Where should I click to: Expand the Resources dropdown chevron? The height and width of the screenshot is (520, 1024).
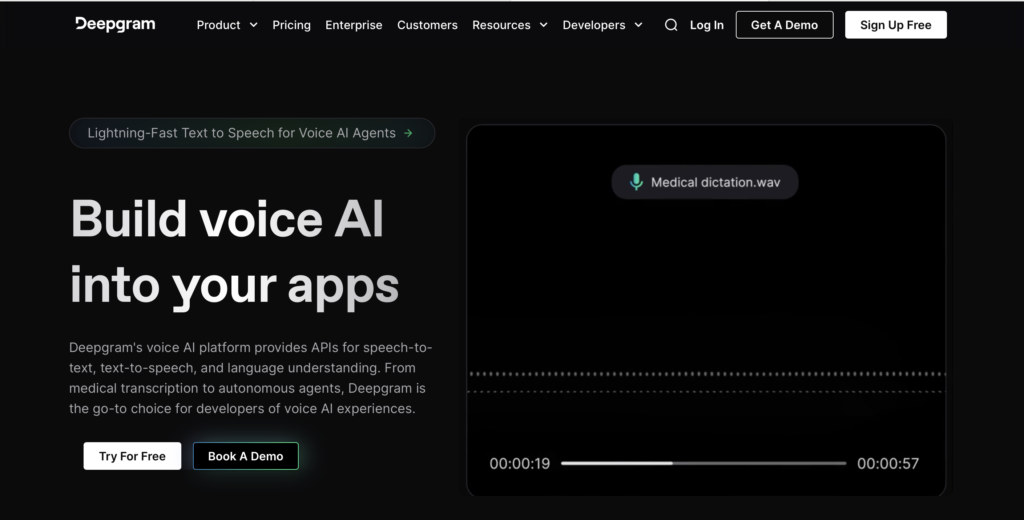[x=543, y=25]
